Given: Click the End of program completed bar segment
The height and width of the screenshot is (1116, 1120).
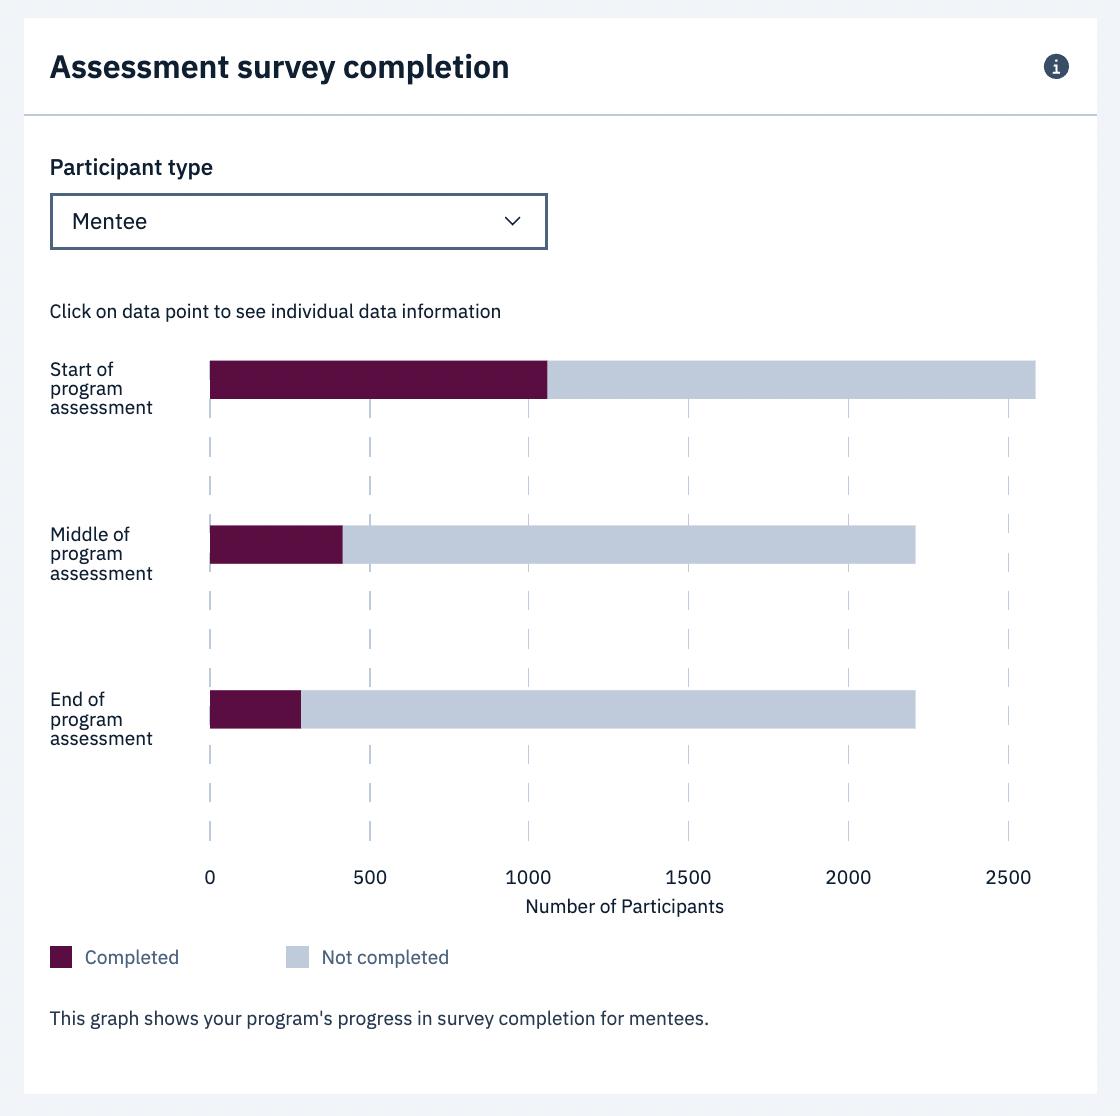Looking at the screenshot, I should coord(255,709).
